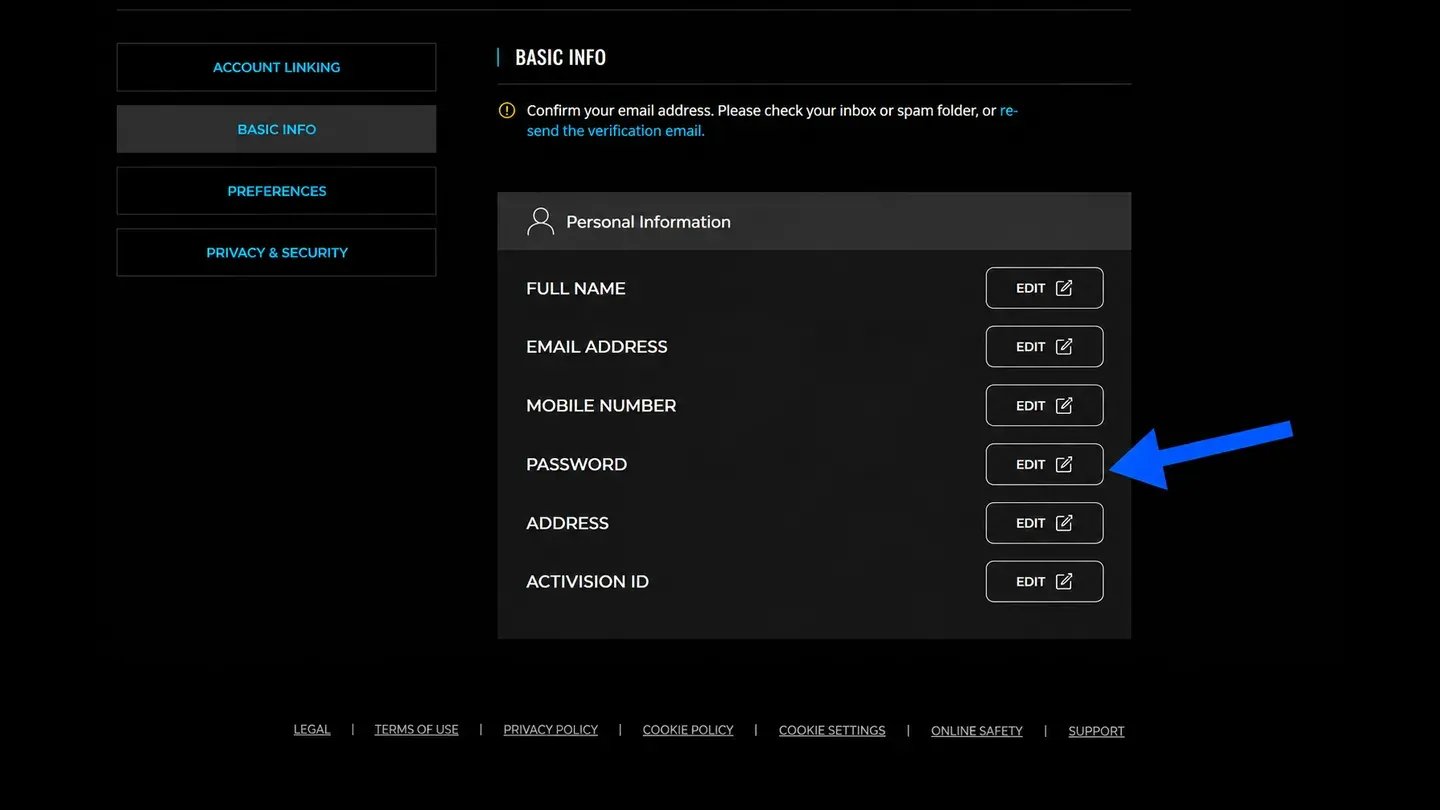The width and height of the screenshot is (1440, 810).
Task: Open the Support footer link
Action: point(1096,731)
